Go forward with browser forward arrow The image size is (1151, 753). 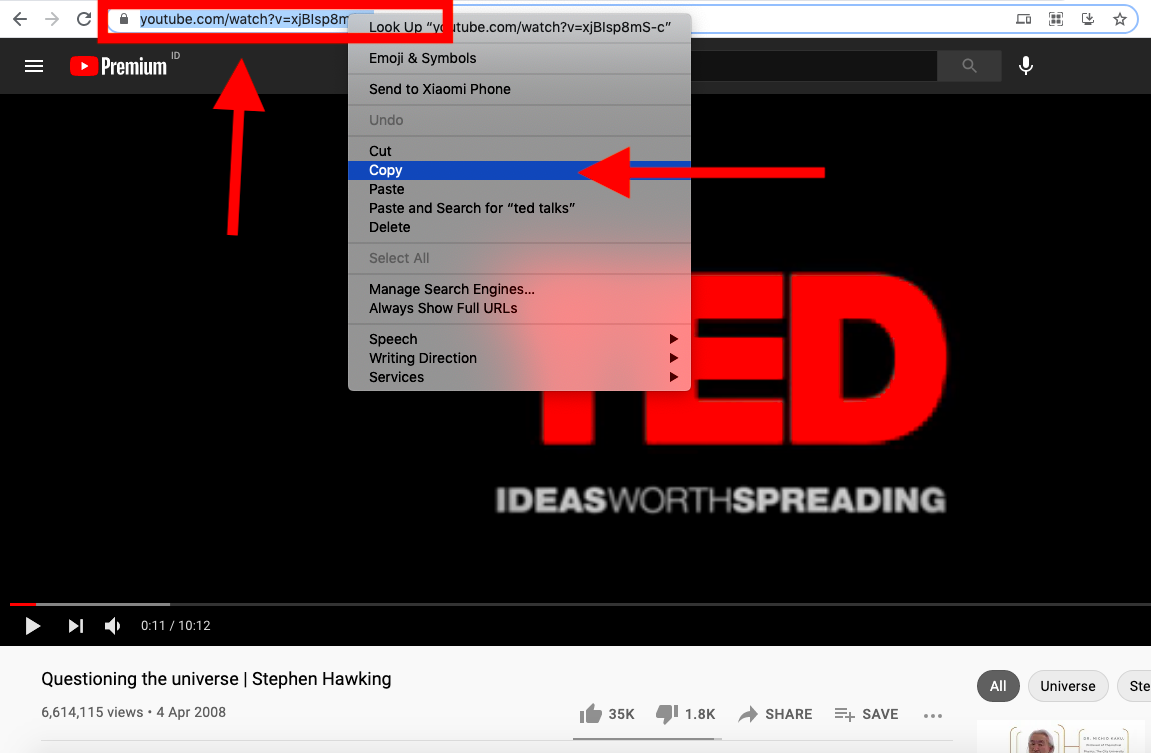(x=51, y=19)
